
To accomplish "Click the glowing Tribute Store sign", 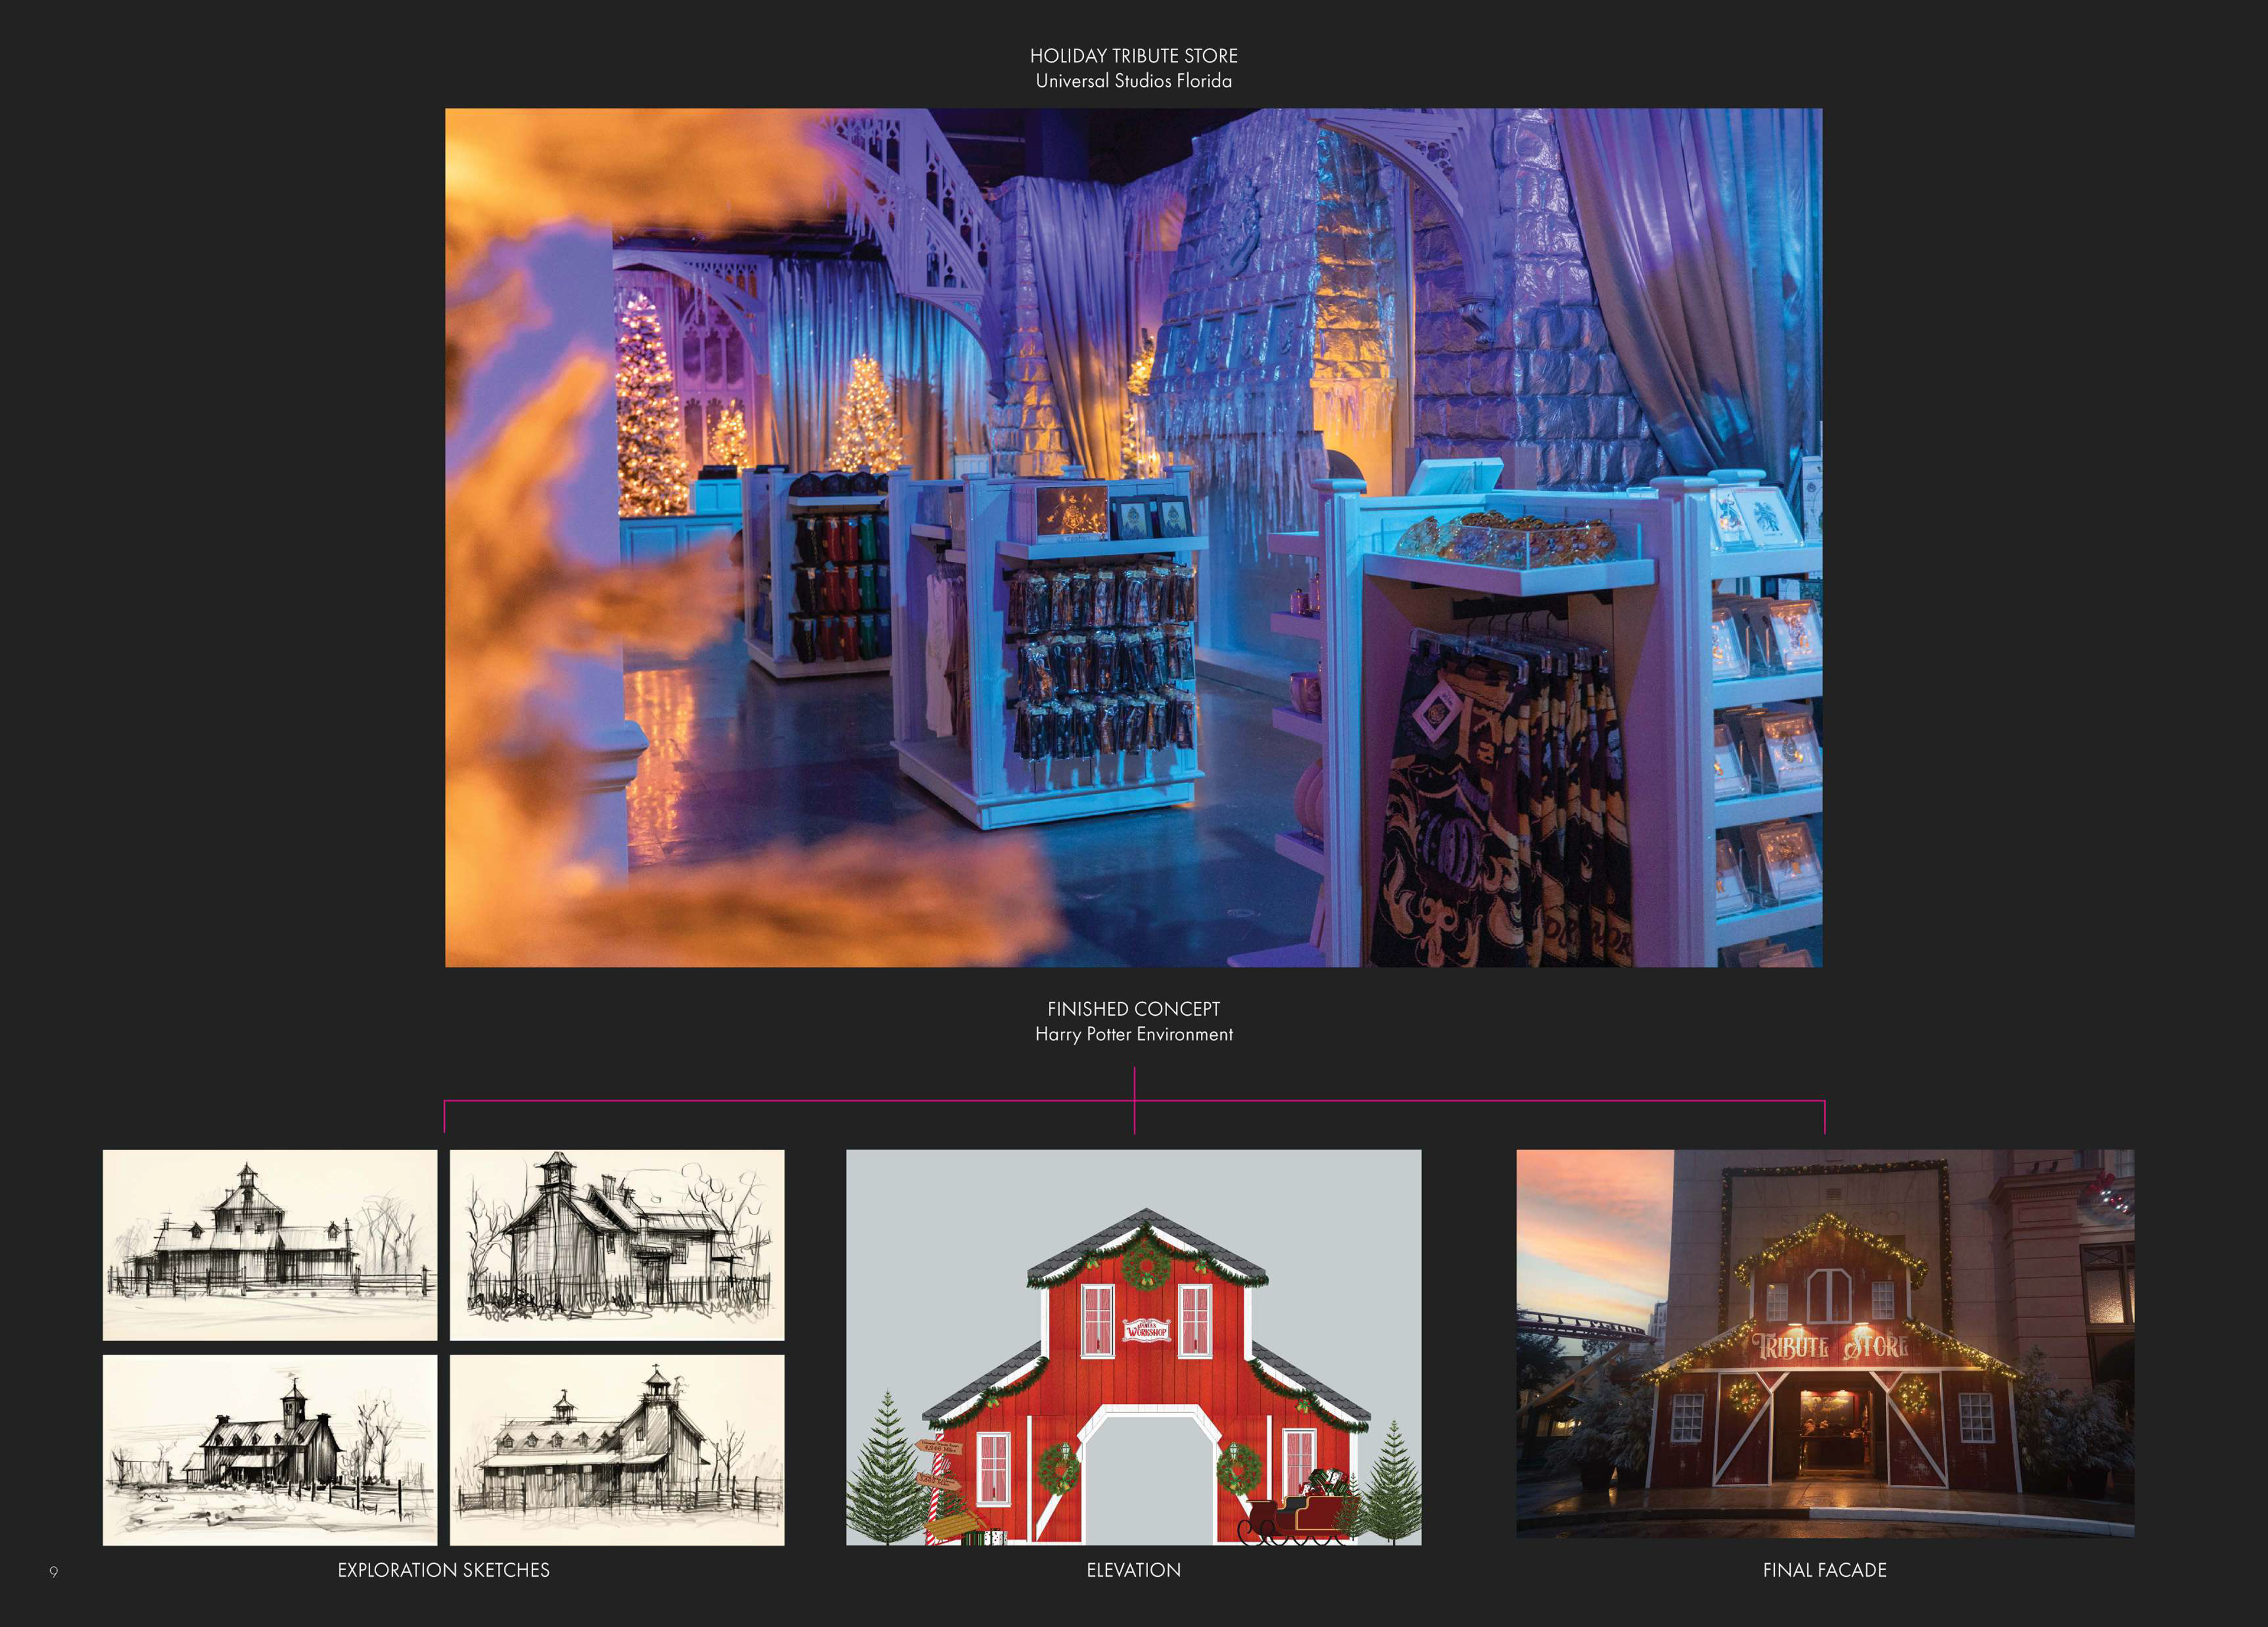I will [1830, 1346].
